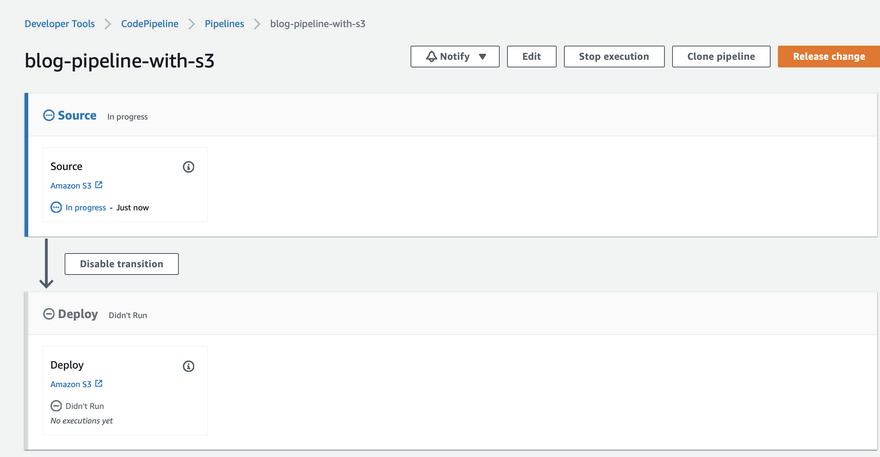Click external link icon in Source action

[99, 185]
